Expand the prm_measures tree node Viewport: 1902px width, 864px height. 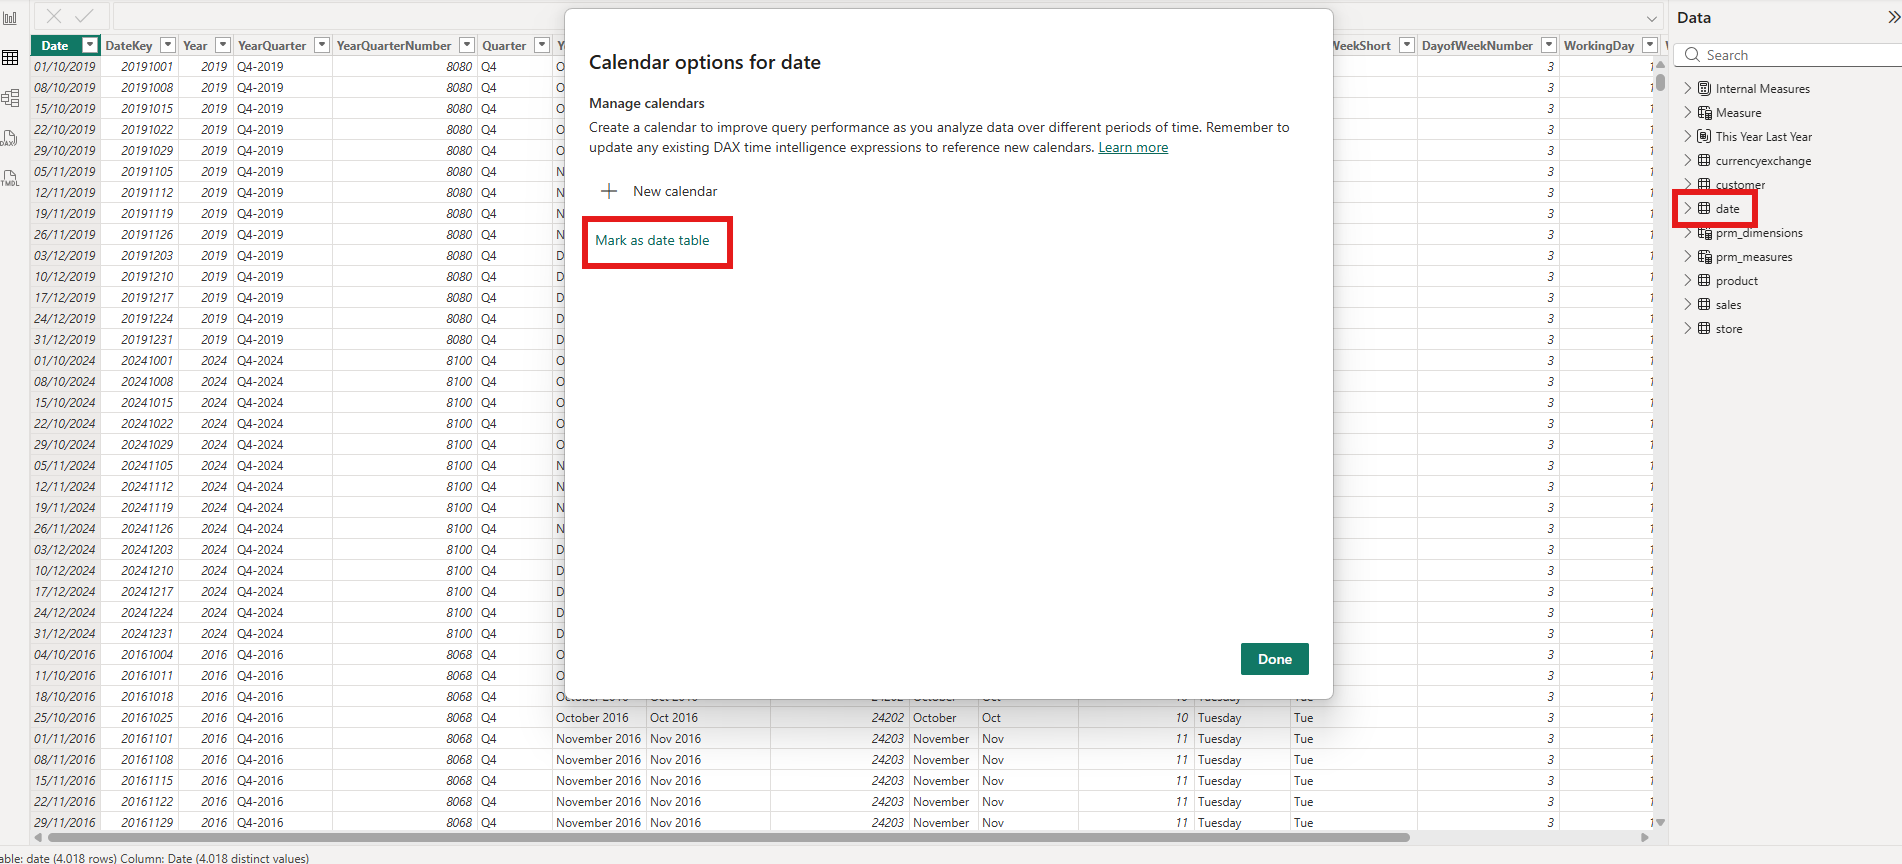point(1688,257)
